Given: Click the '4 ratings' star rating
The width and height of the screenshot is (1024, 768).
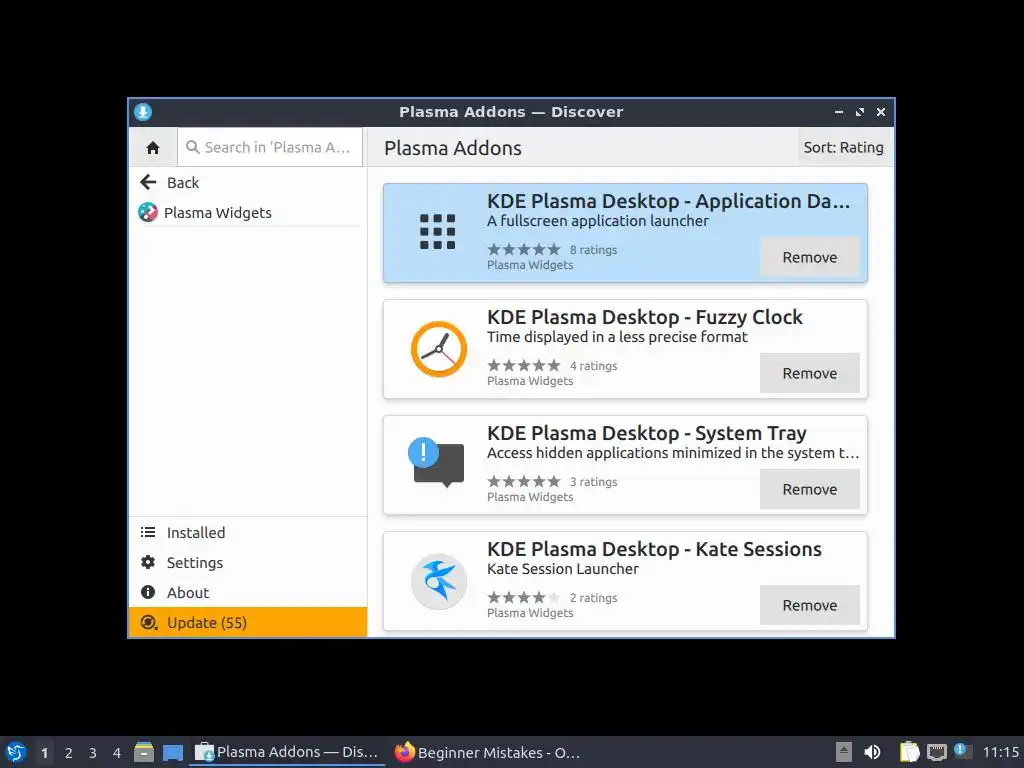Looking at the screenshot, I should 524,366.
